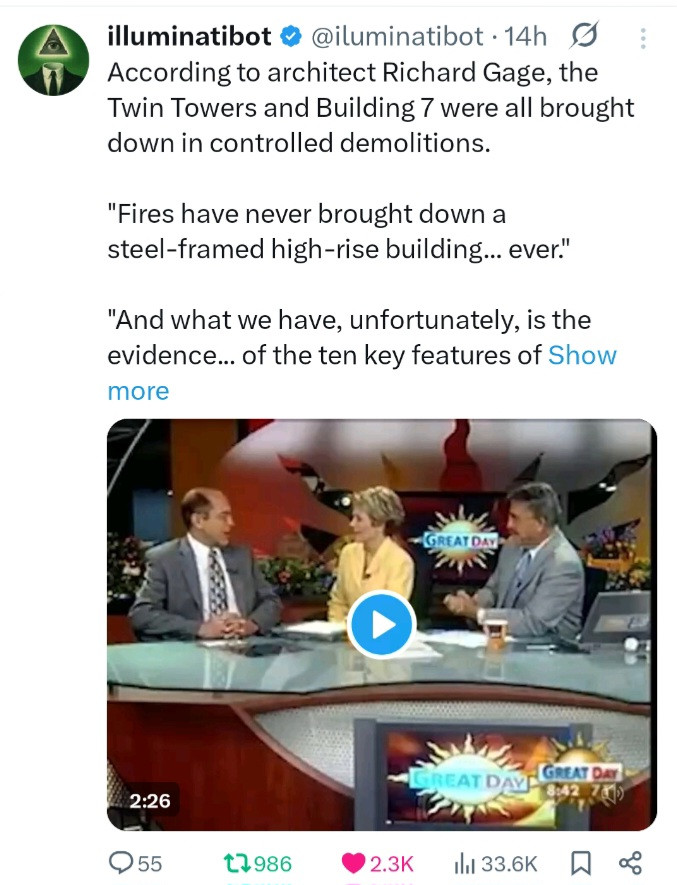Click the illuminatibot display name

pyautogui.click(x=189, y=37)
